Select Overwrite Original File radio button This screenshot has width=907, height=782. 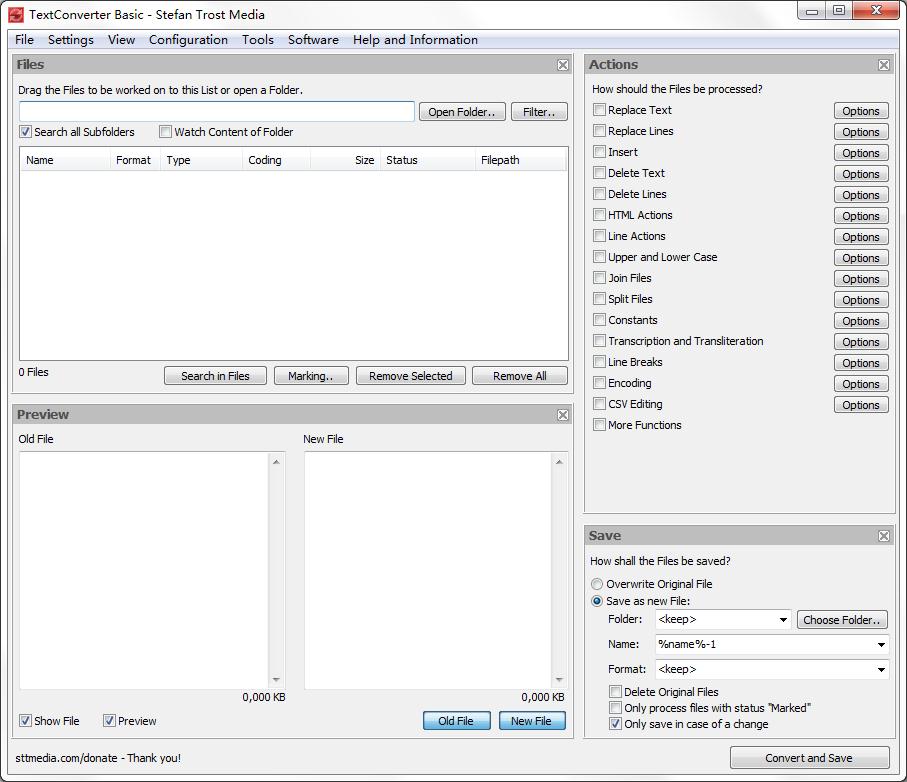click(x=597, y=584)
